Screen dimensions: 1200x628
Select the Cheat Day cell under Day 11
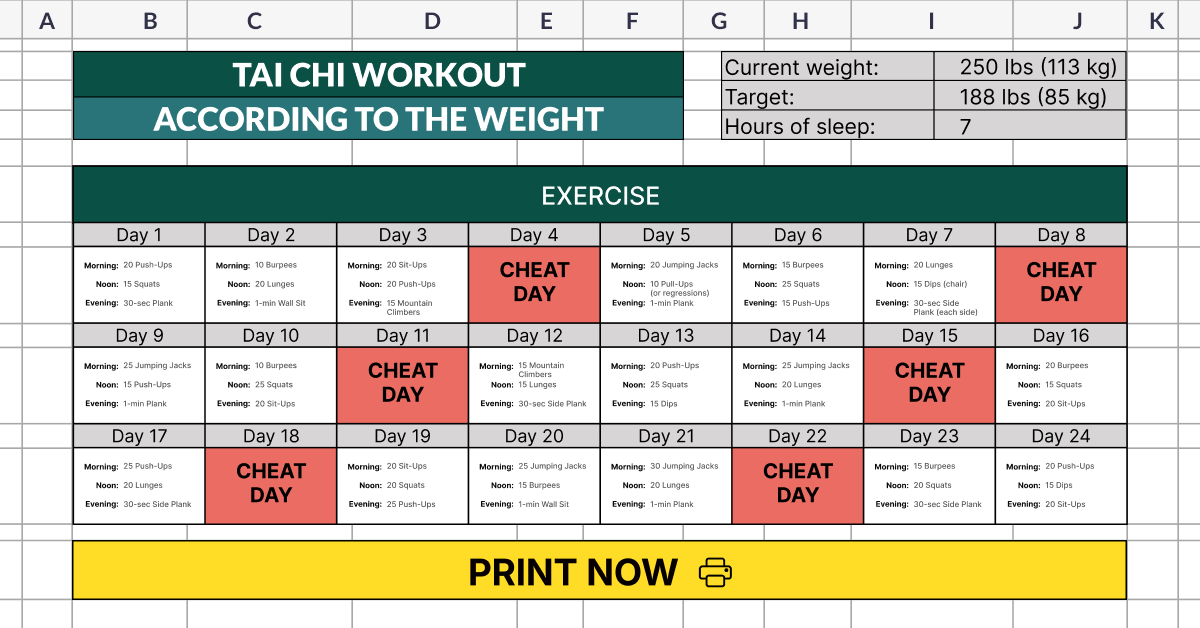click(402, 384)
